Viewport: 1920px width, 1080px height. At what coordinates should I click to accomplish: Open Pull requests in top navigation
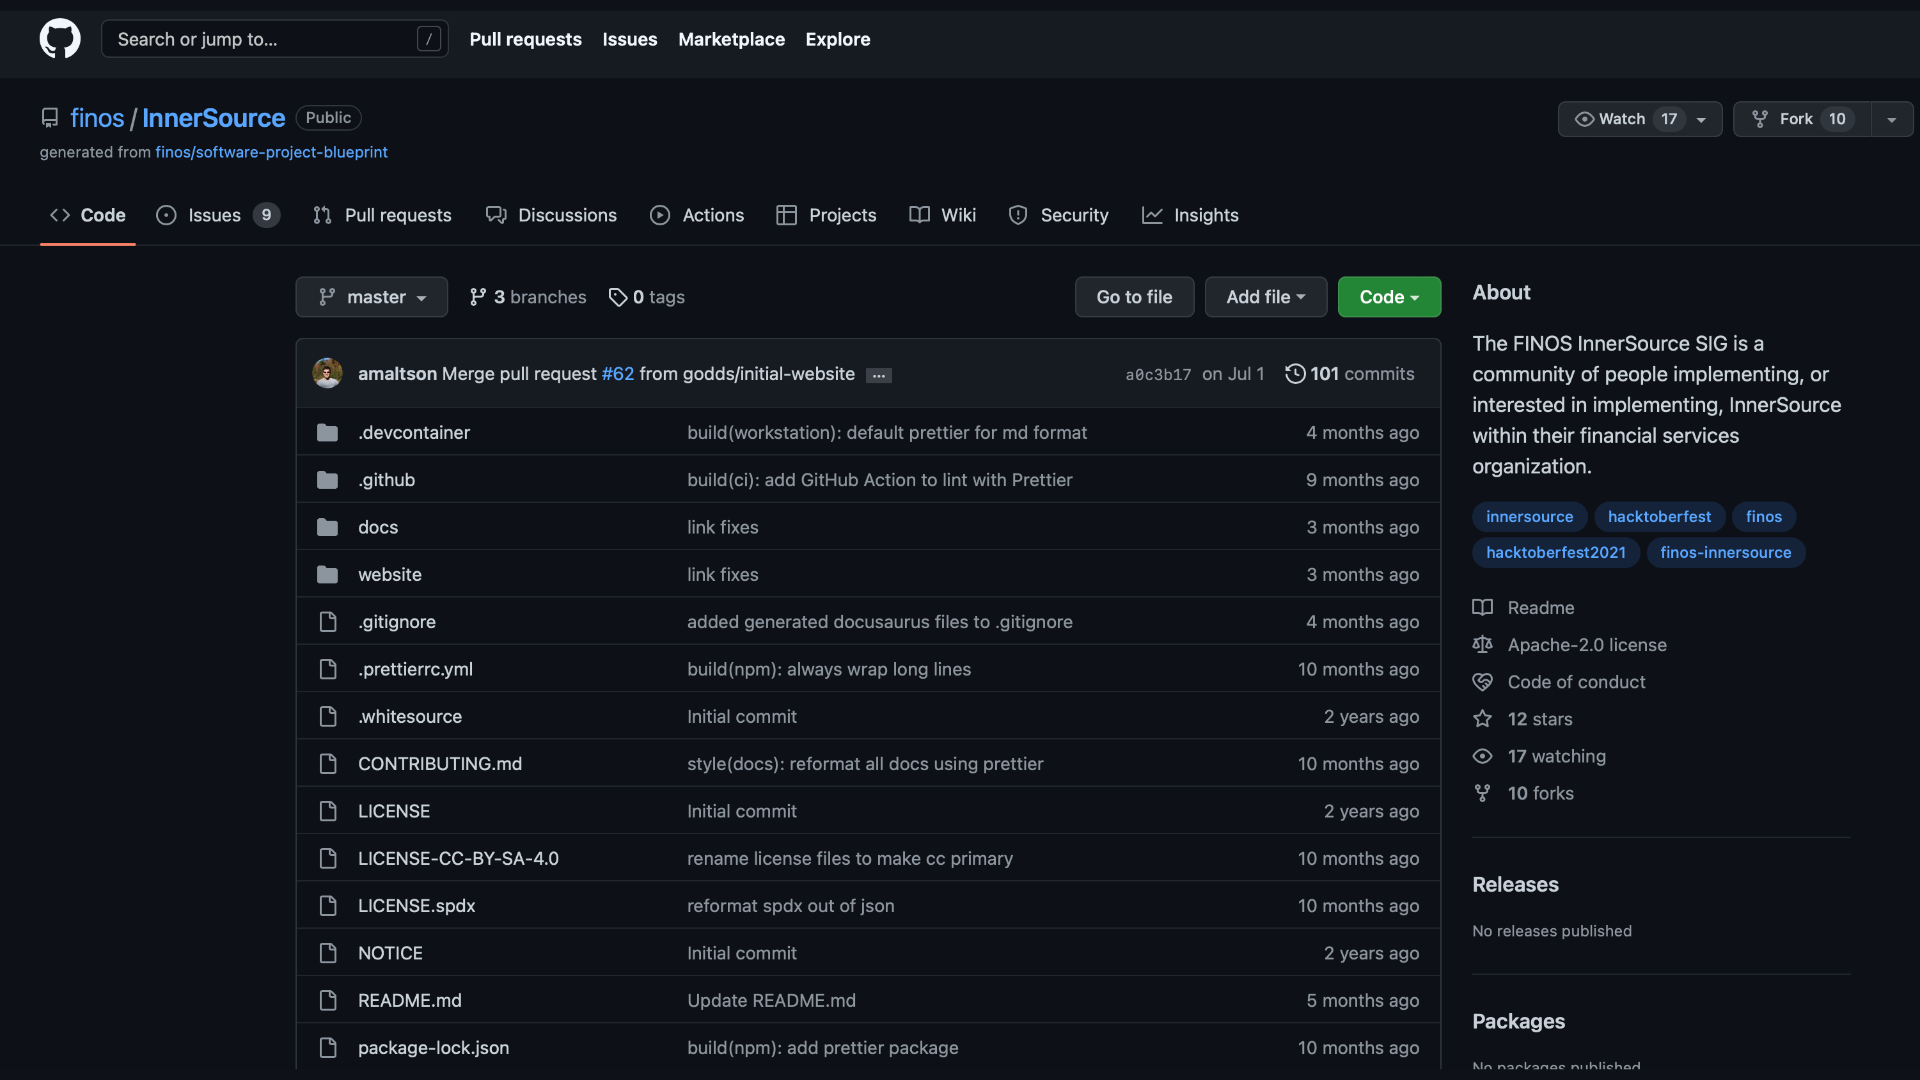(x=525, y=39)
